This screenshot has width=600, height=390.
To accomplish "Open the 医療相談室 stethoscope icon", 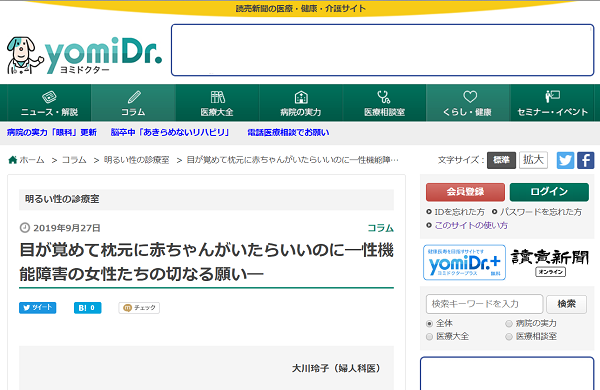I will pyautogui.click(x=384, y=97).
